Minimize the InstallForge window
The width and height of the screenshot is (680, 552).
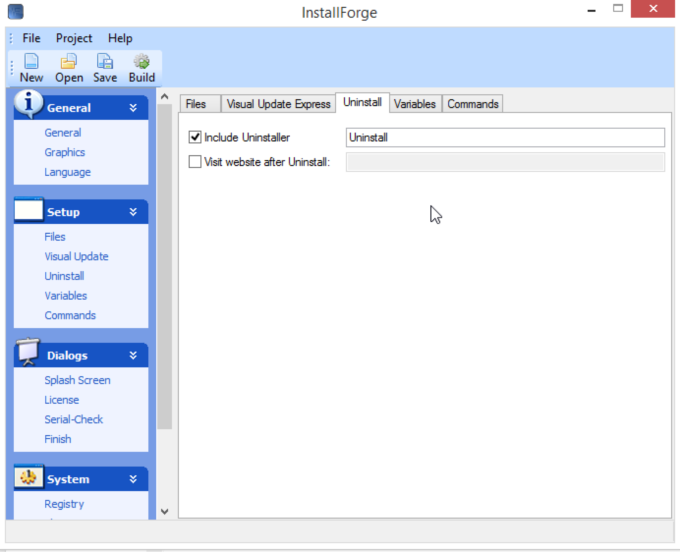[x=591, y=10]
